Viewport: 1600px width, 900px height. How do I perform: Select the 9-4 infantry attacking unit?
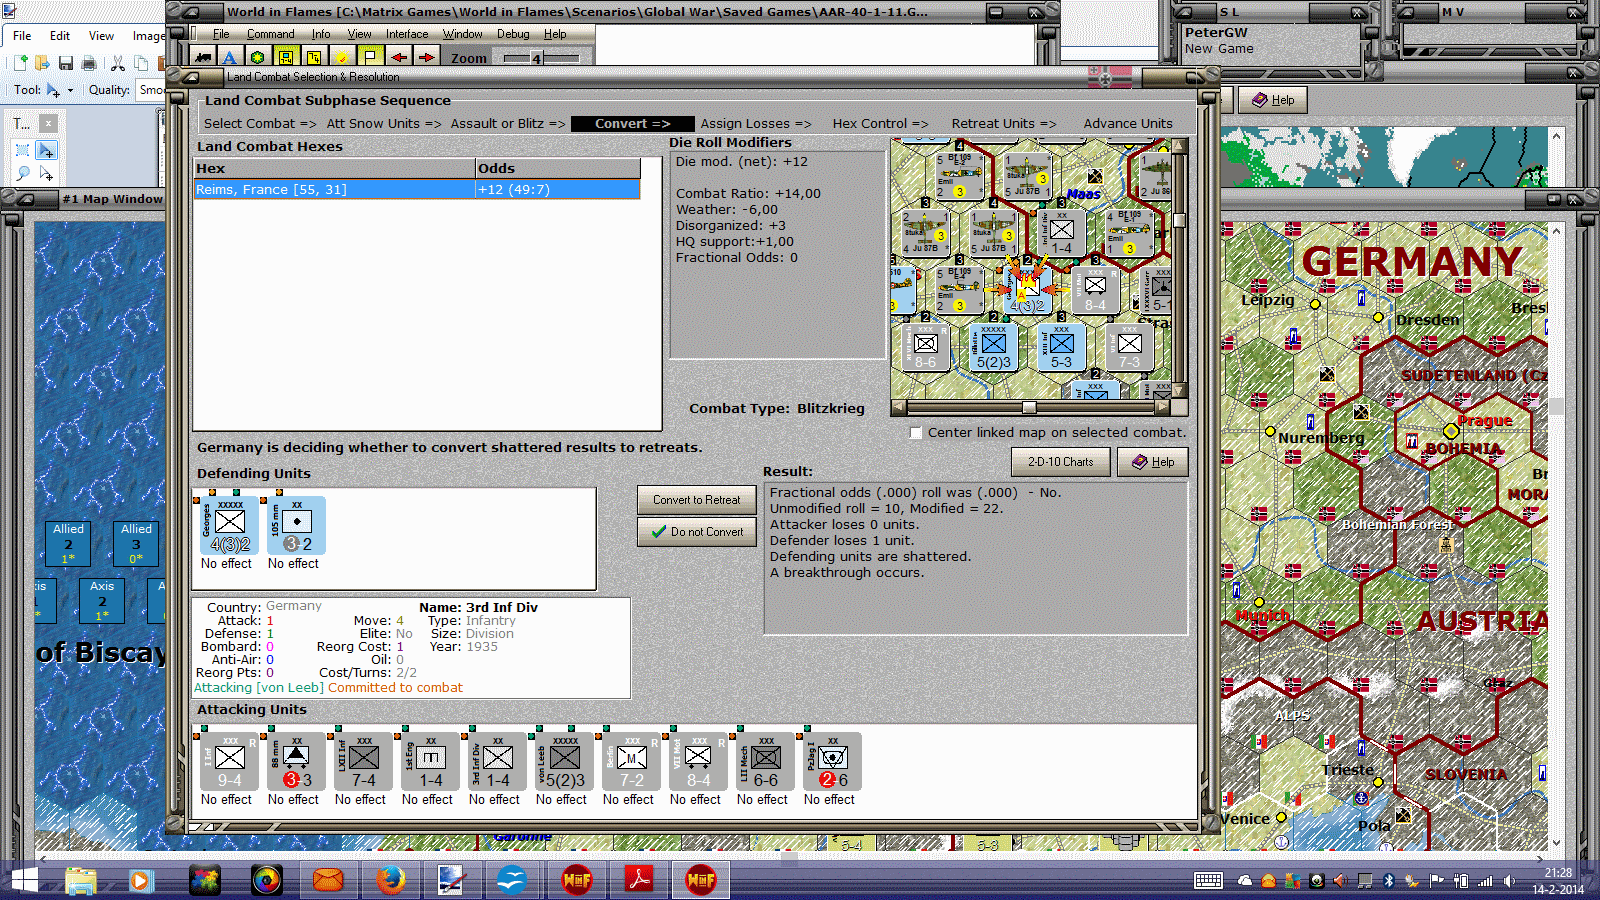click(230, 762)
